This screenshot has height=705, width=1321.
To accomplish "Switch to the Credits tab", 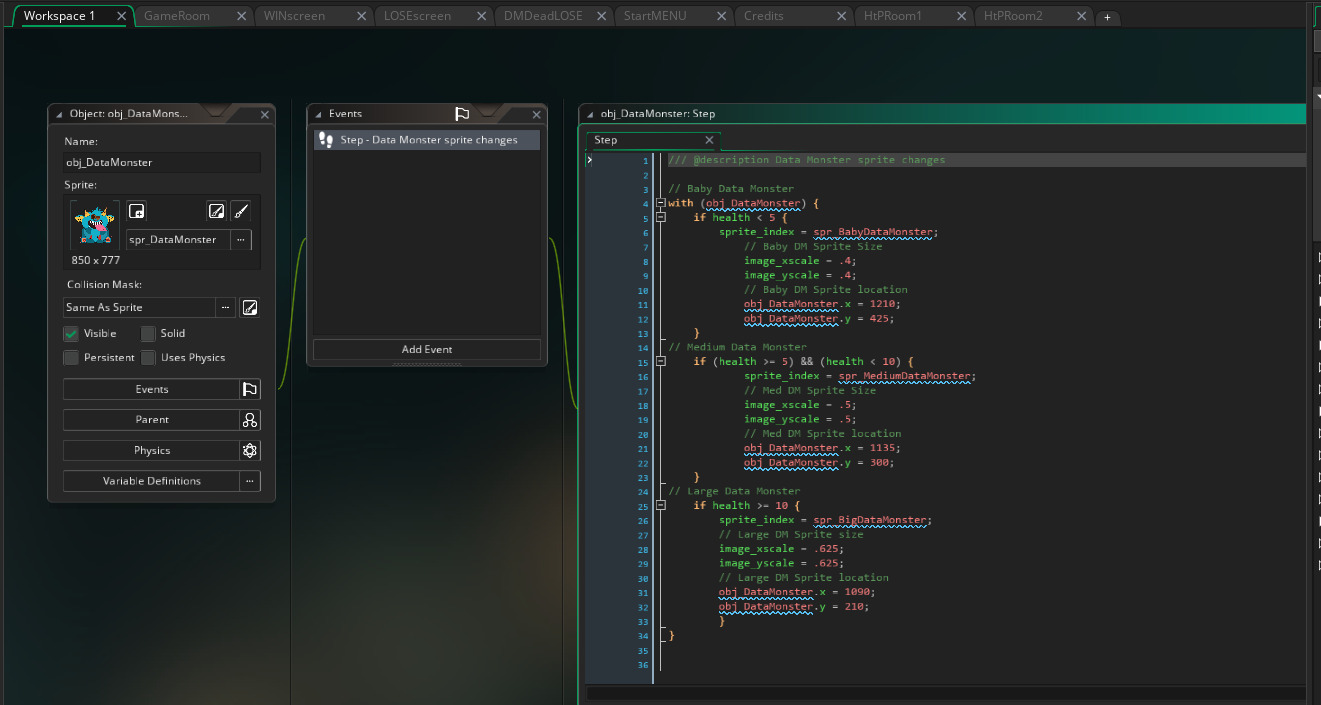I will coord(764,16).
